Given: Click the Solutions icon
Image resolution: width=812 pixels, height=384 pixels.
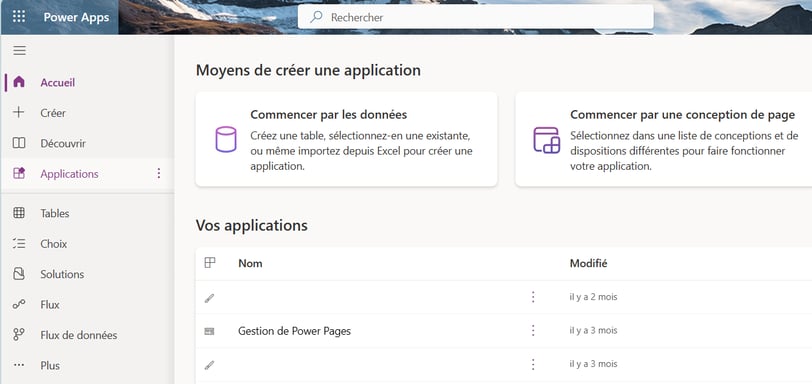Looking at the screenshot, I should [x=19, y=274].
